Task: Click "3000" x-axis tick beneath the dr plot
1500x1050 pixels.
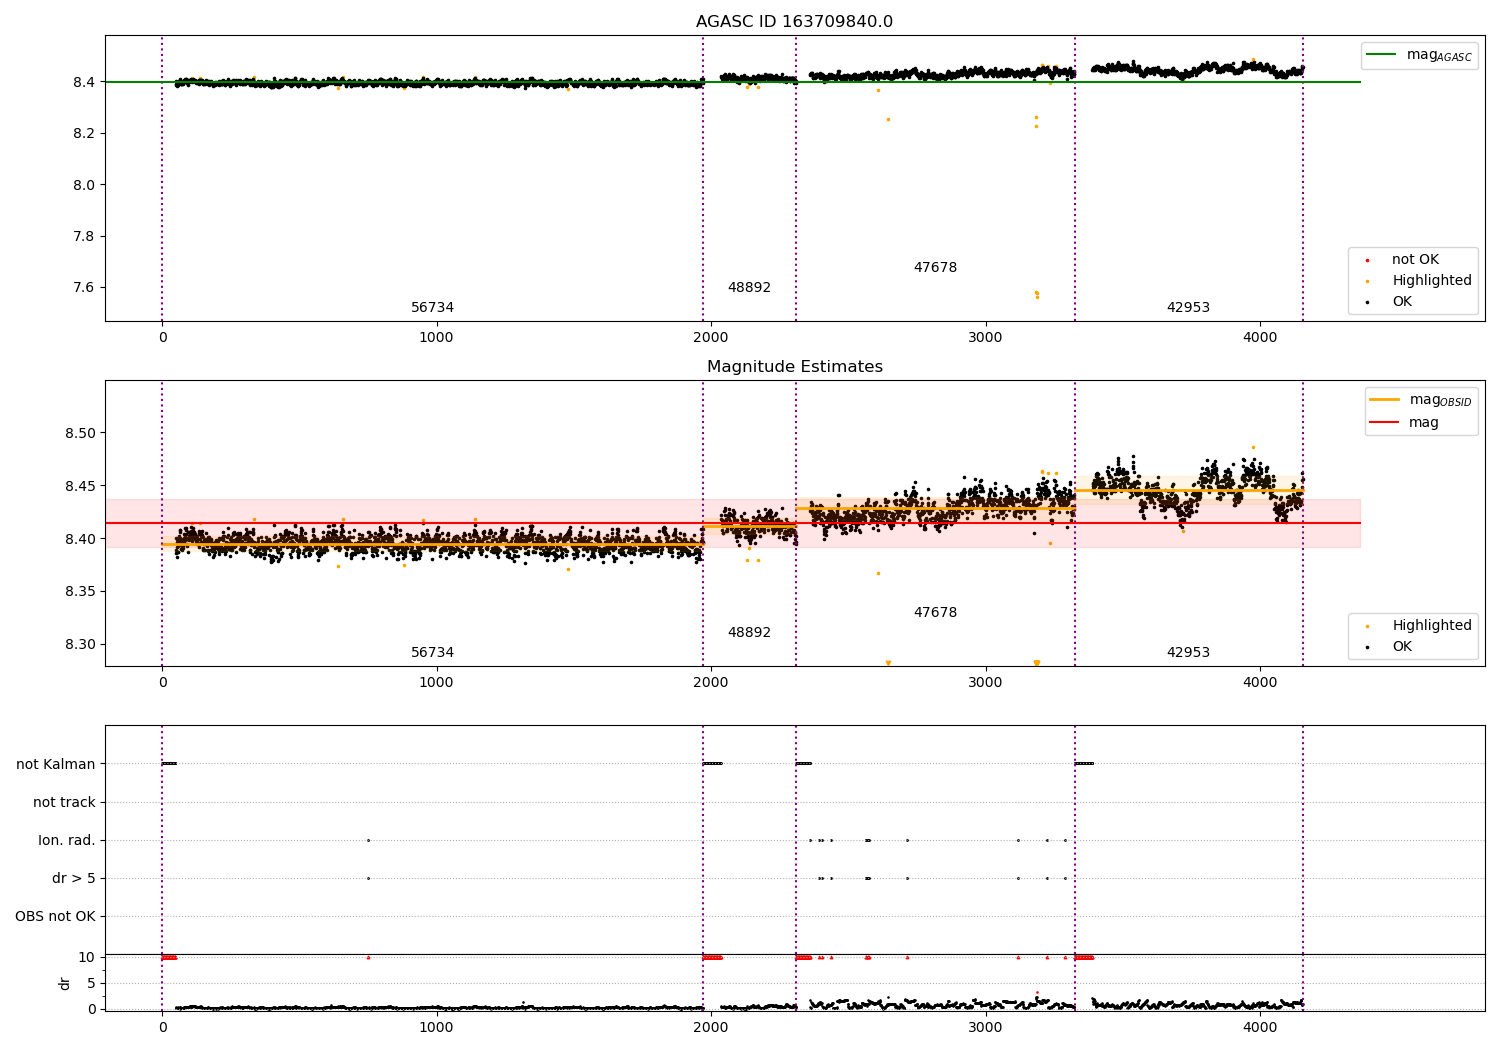Action: pos(986,1027)
